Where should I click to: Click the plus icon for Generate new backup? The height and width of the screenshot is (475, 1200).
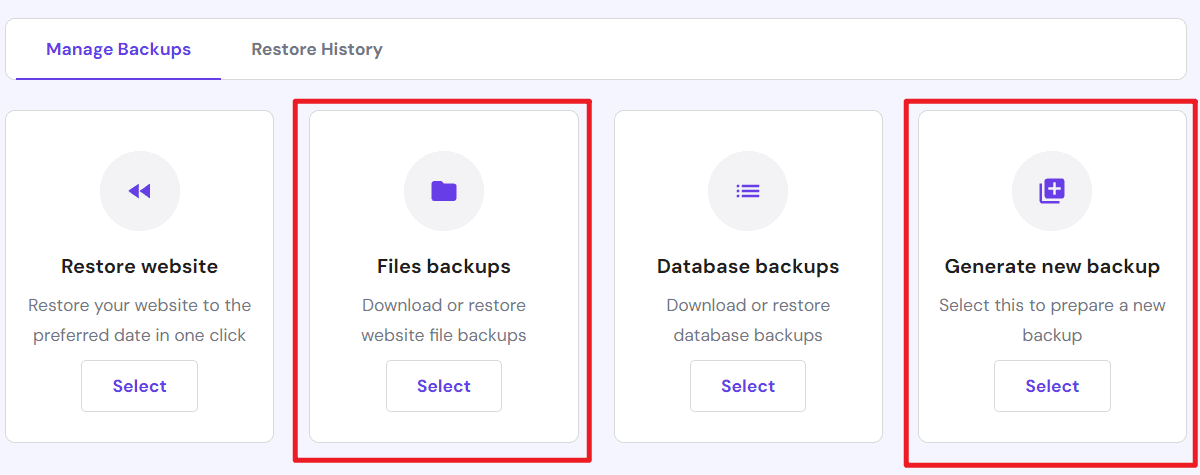[1052, 191]
